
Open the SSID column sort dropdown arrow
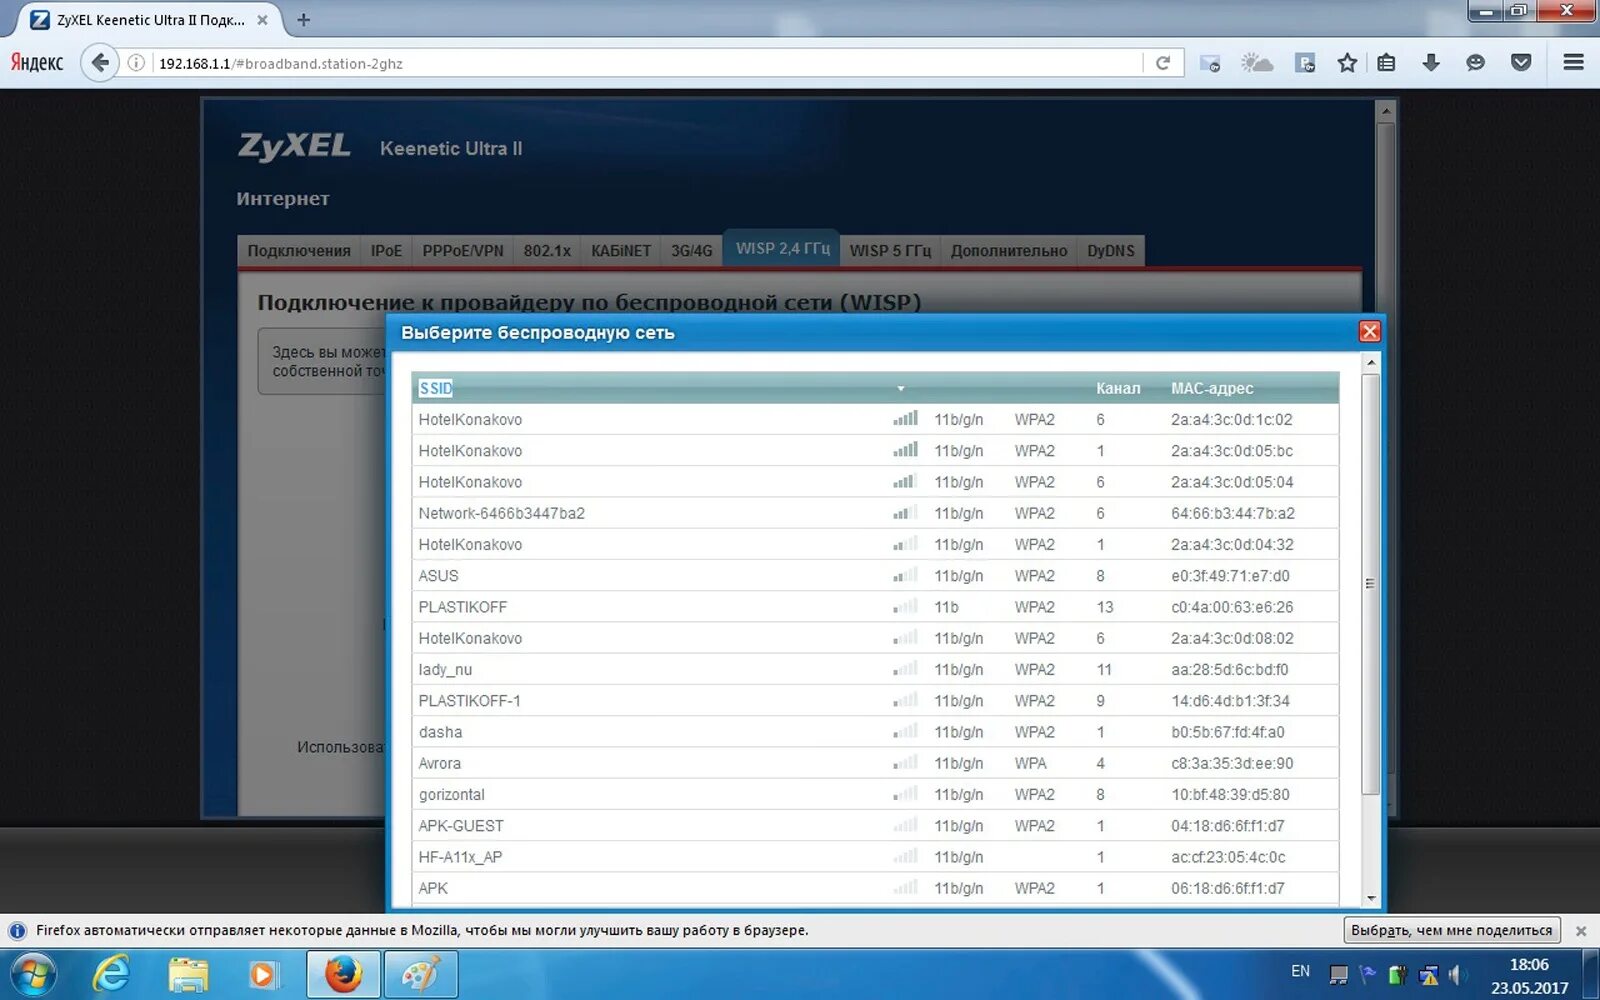point(900,389)
